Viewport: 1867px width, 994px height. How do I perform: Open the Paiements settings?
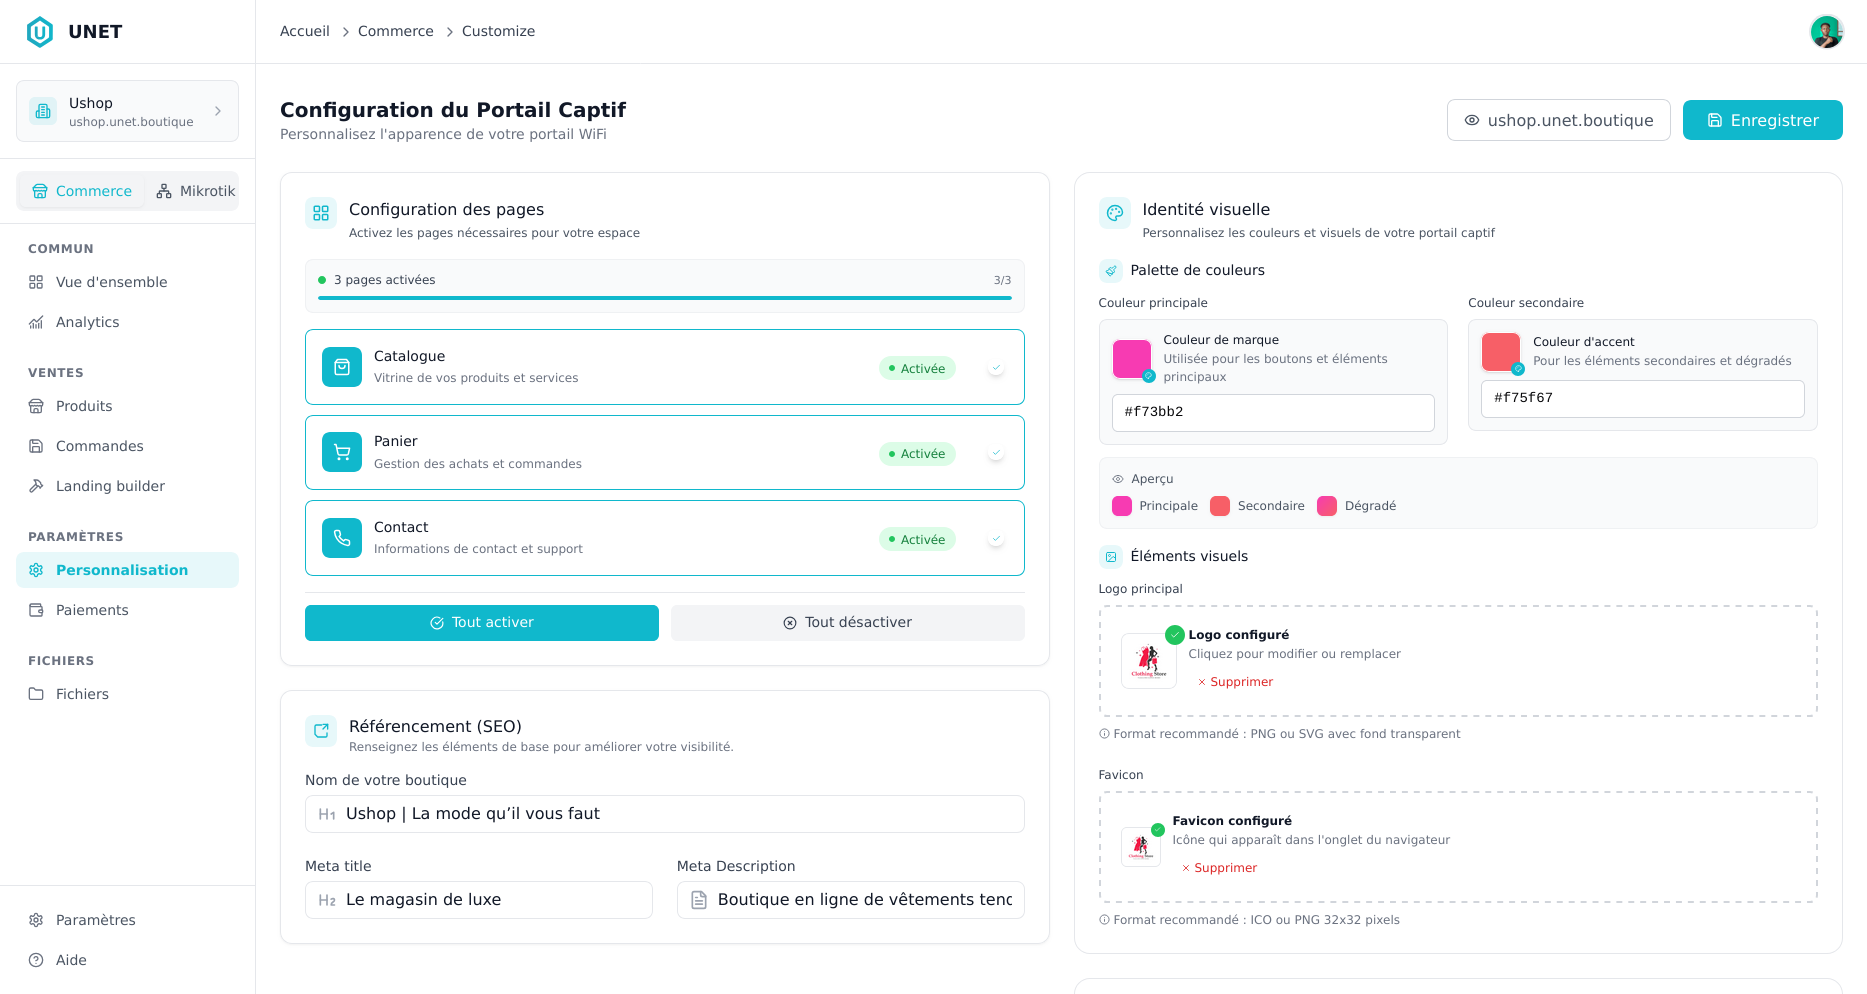click(91, 610)
